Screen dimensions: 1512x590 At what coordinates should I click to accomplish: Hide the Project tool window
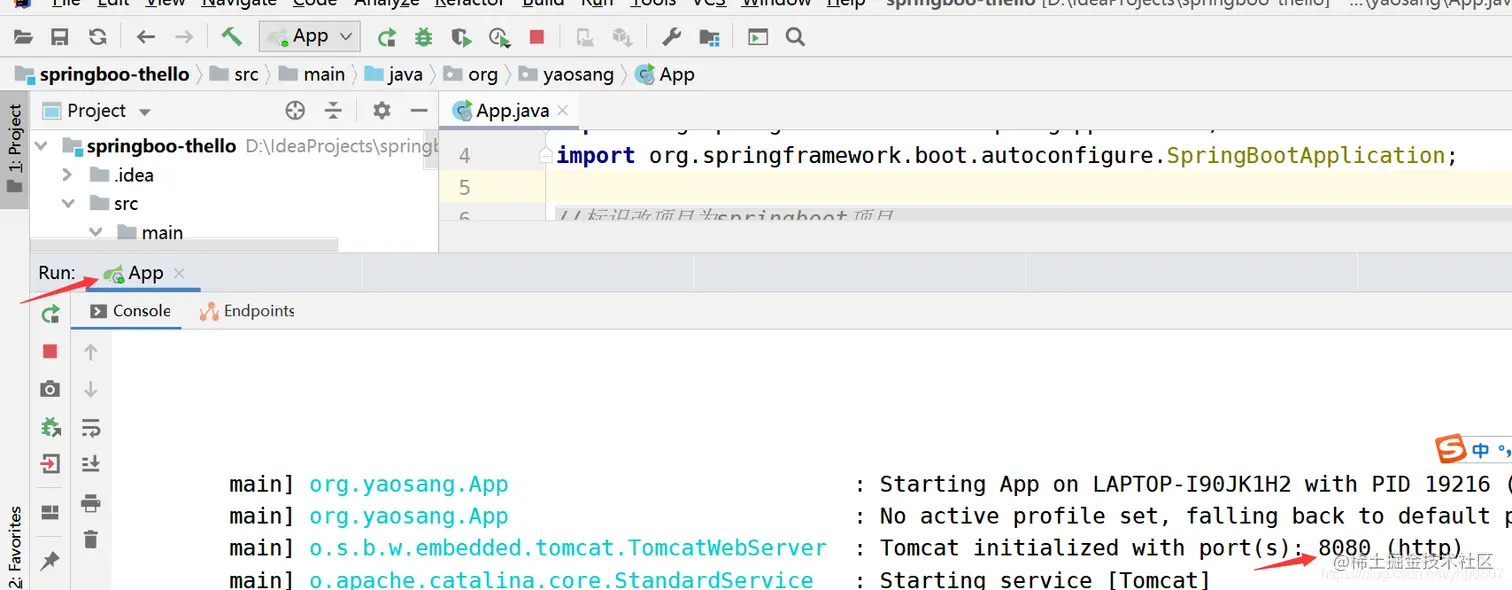point(419,110)
